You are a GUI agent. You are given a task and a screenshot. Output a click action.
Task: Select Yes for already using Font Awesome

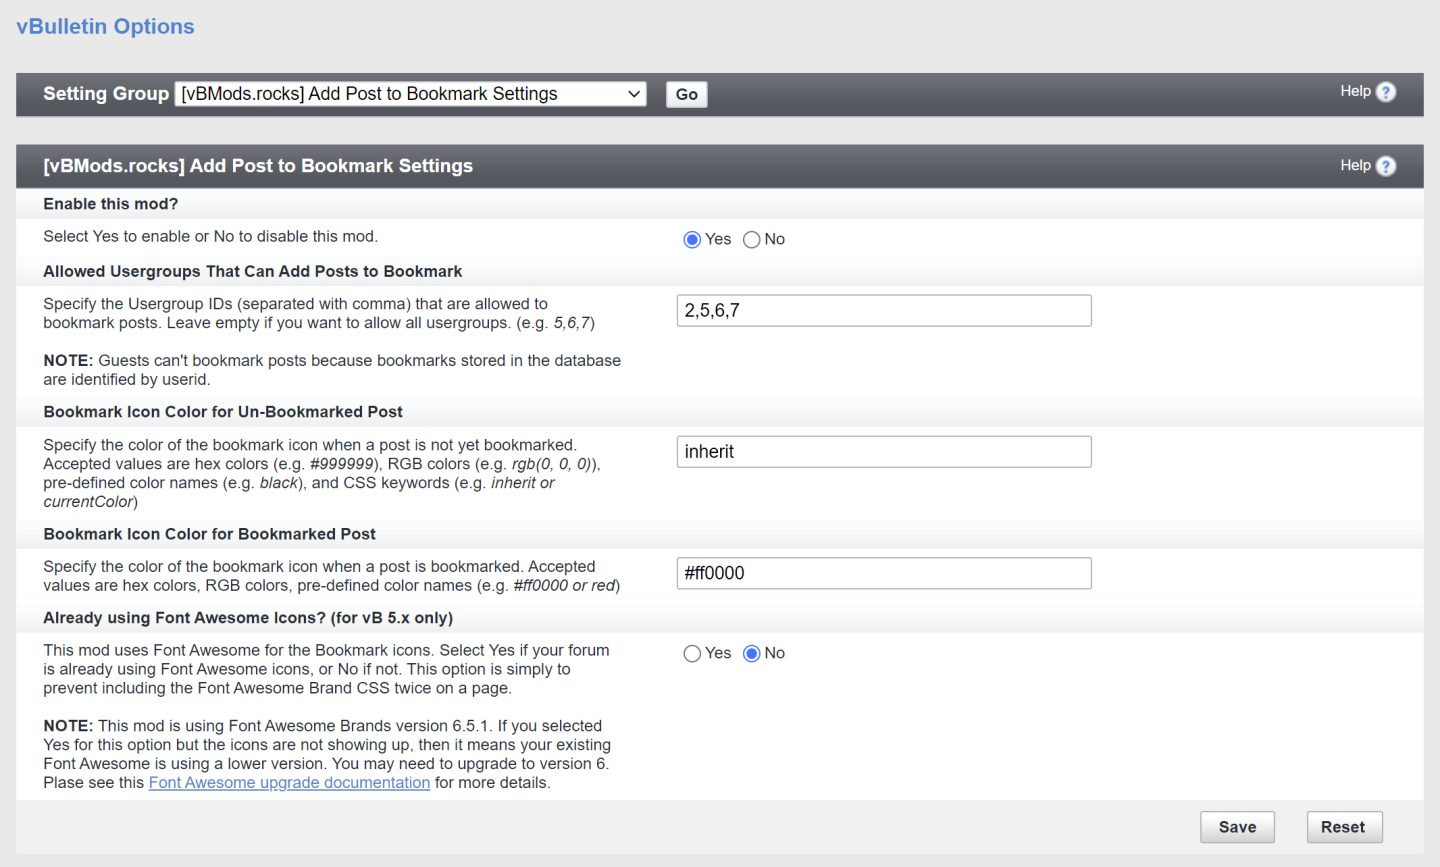point(692,654)
